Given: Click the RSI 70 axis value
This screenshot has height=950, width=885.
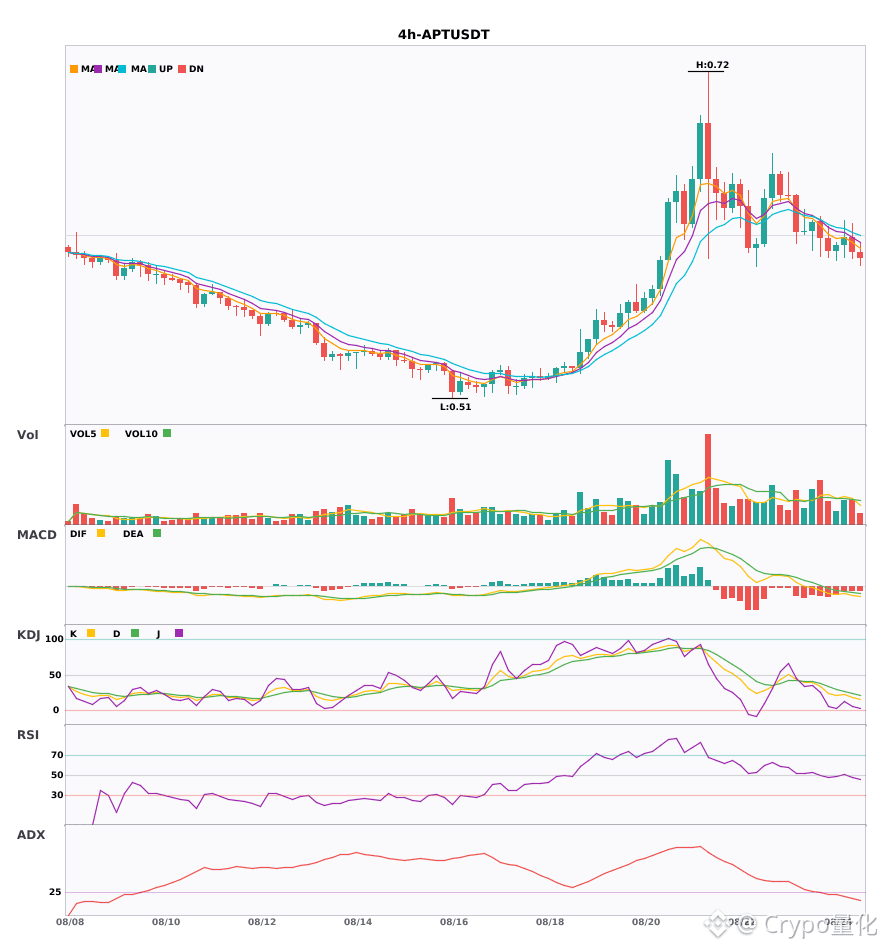Looking at the screenshot, I should point(57,755).
